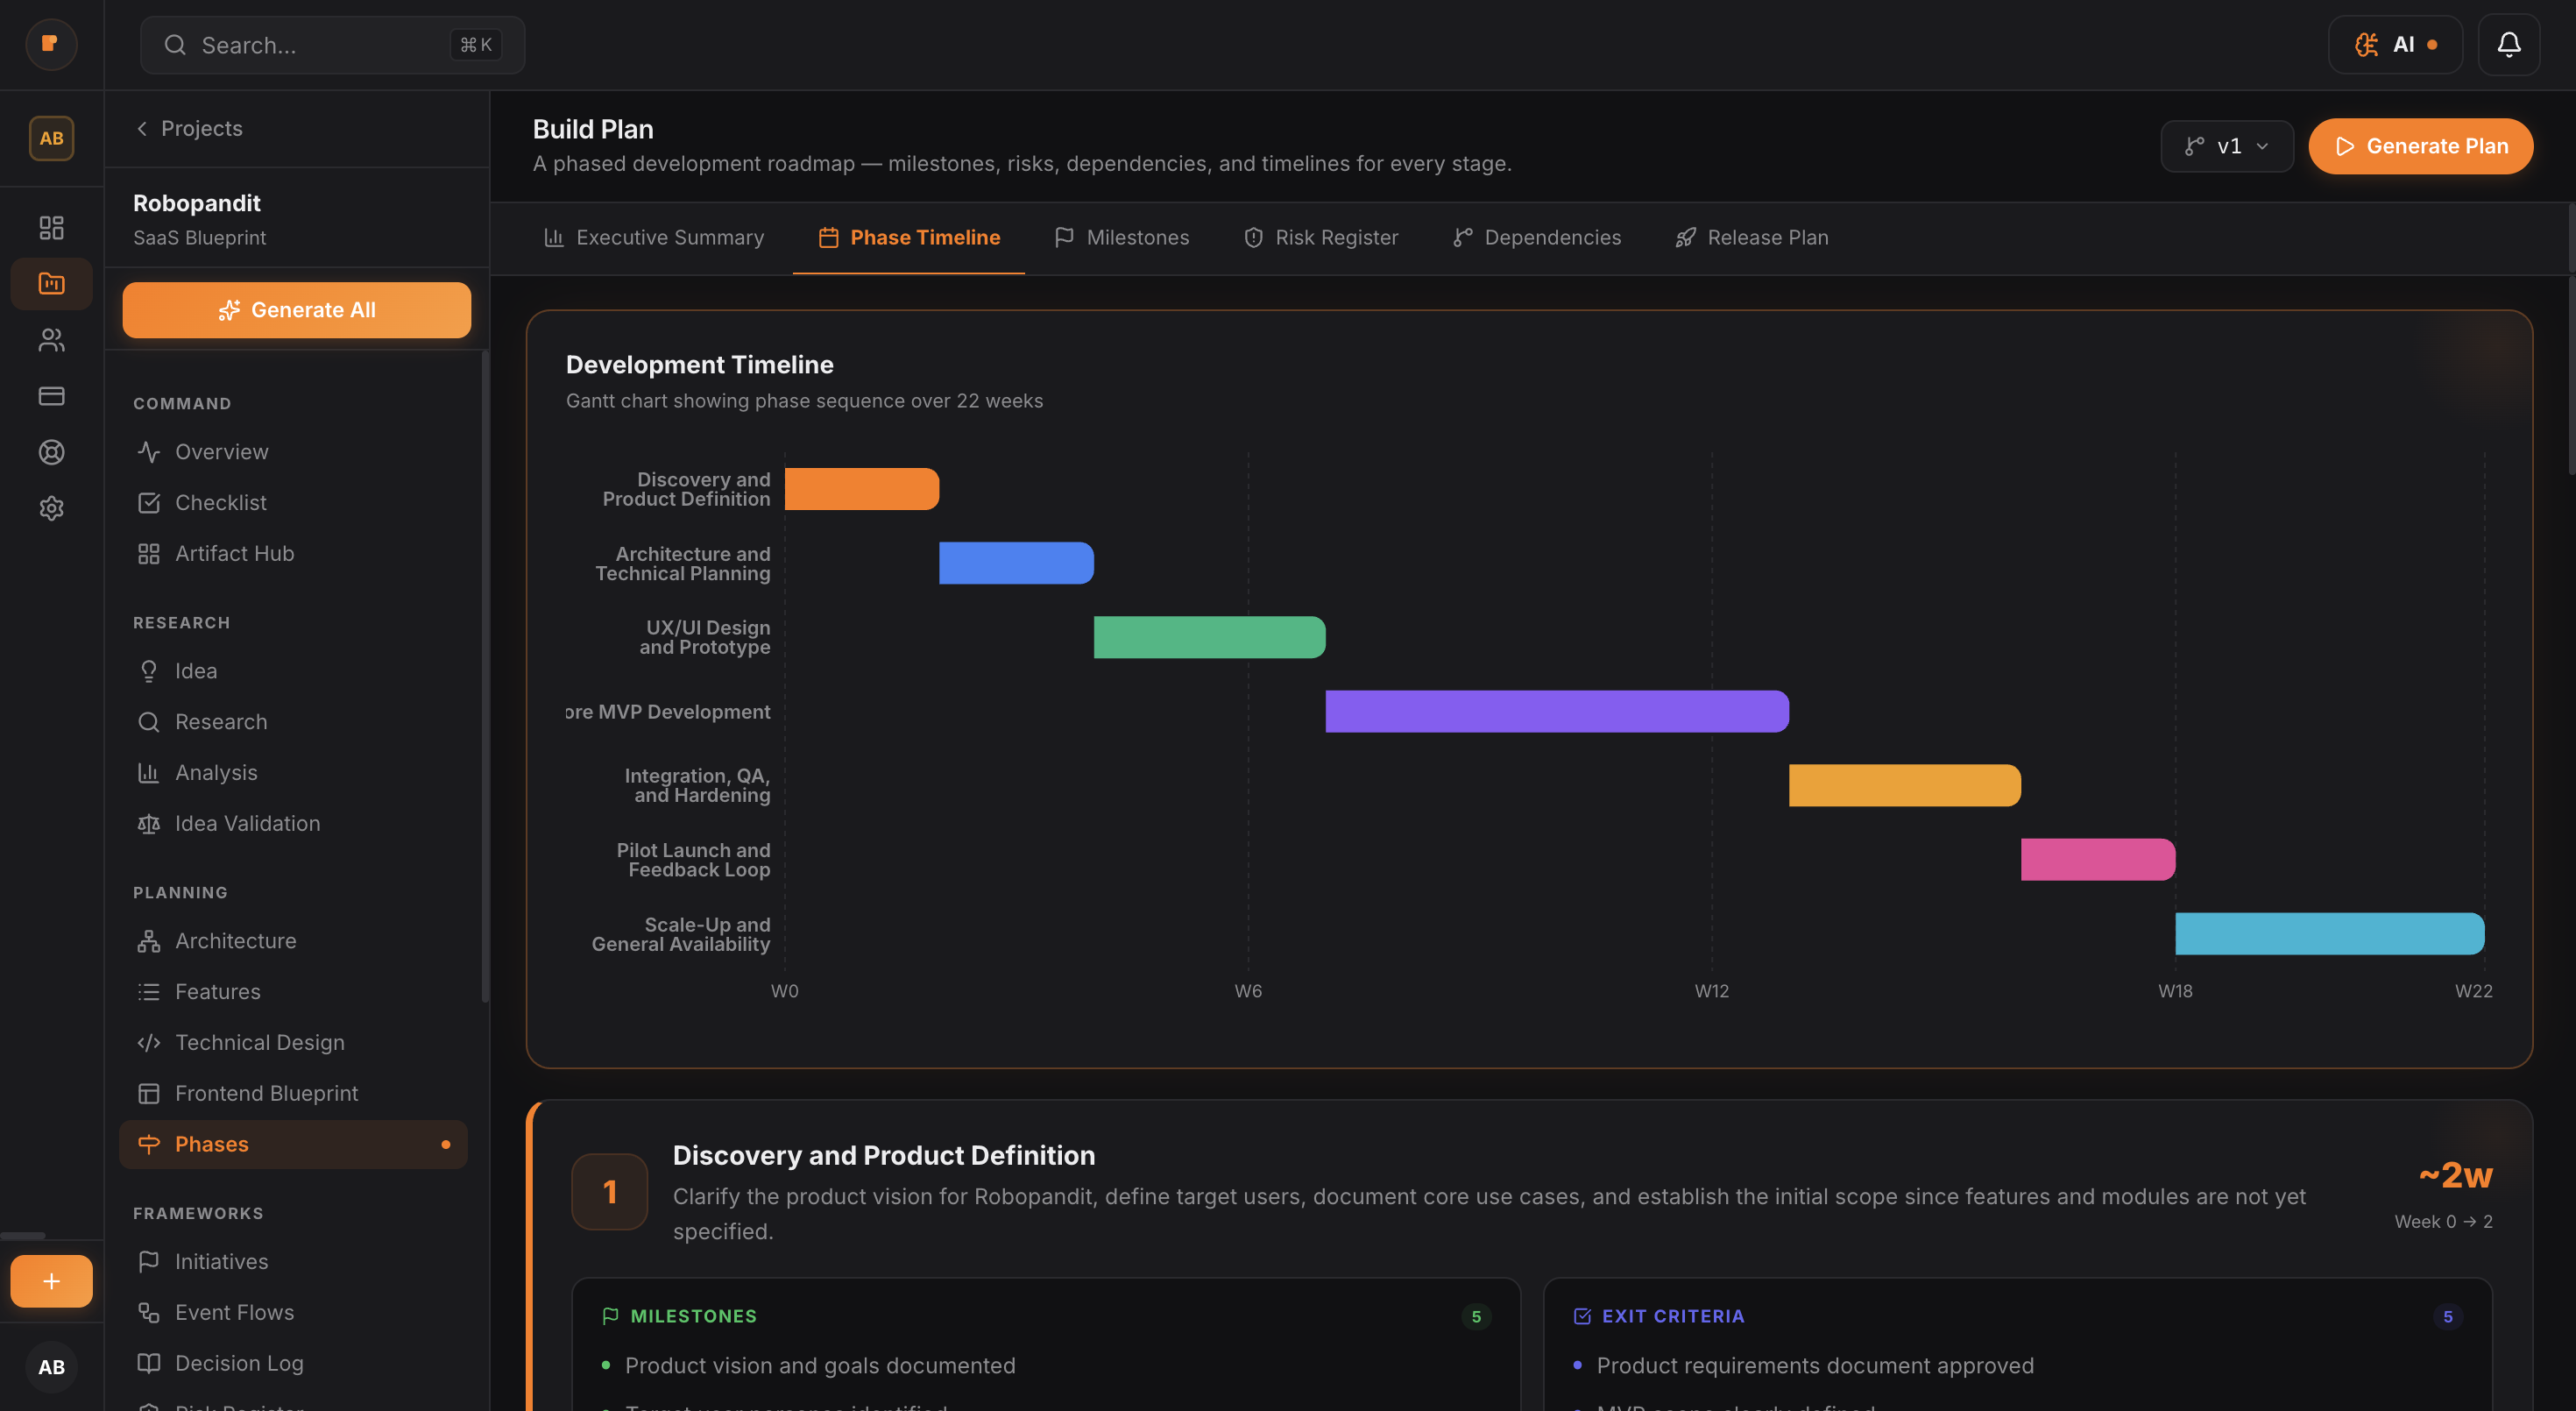The width and height of the screenshot is (2576, 1411).
Task: Click the search field at the top
Action: coord(330,44)
